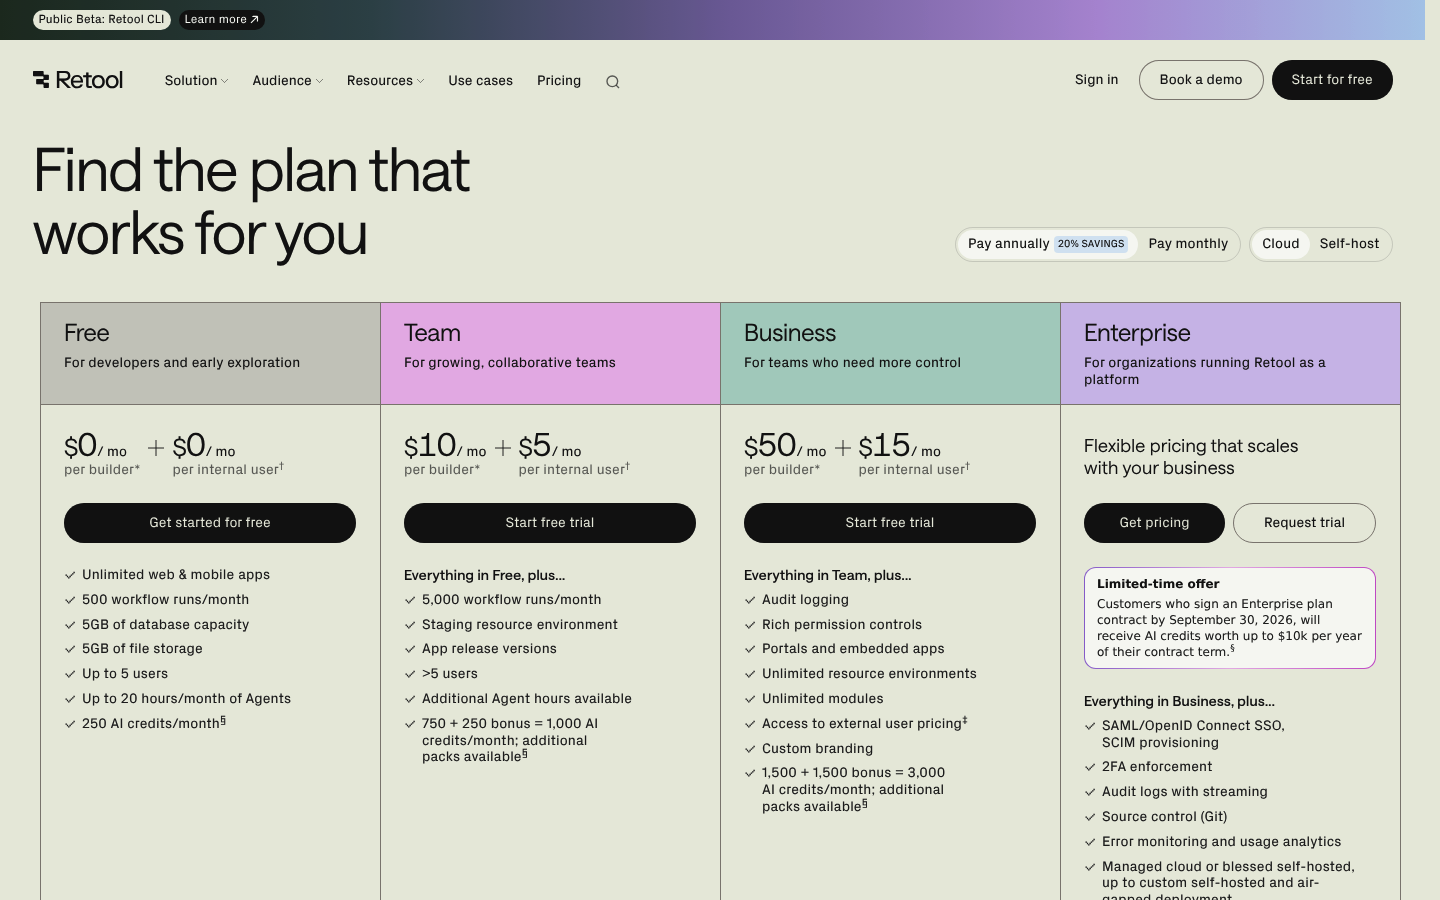The image size is (1440, 900).
Task: Click the 20% SAVINGS badge
Action: click(1091, 244)
